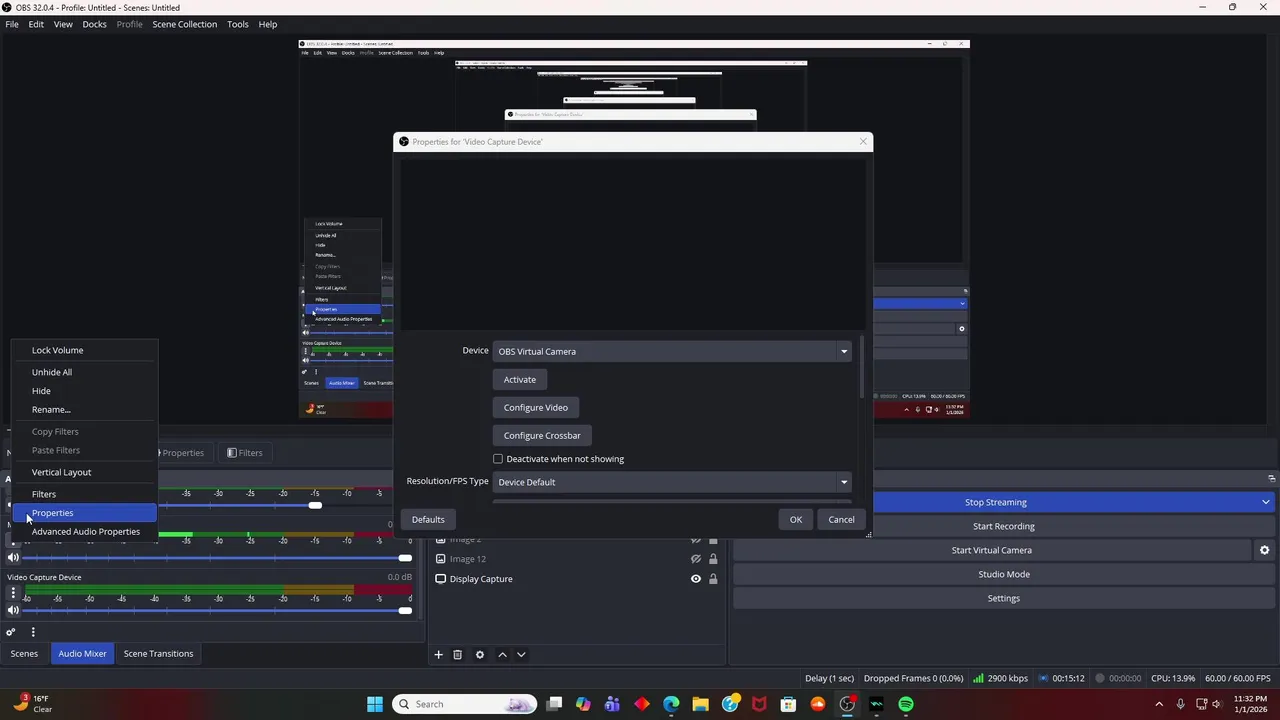This screenshot has width=1280, height=720.
Task: Move source down with arrow icon
Action: click(521, 654)
